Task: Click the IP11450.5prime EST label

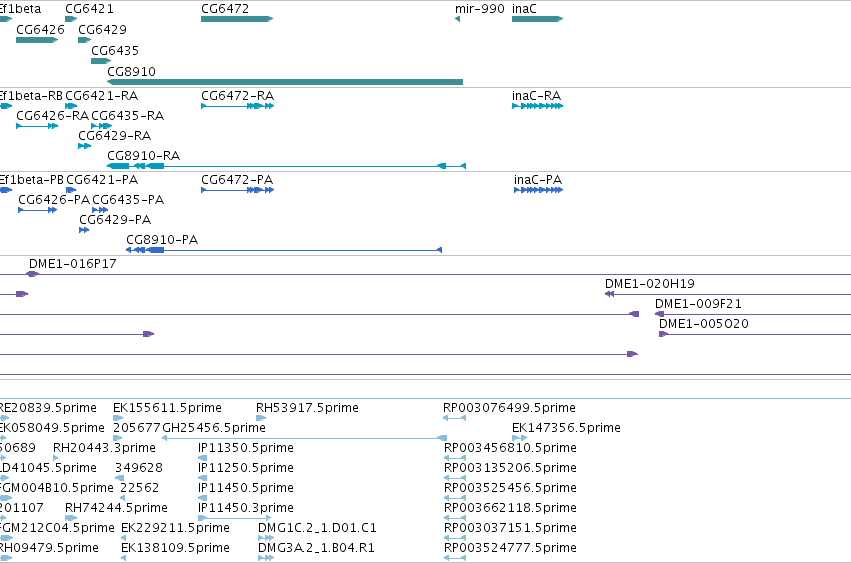Action: point(246,488)
